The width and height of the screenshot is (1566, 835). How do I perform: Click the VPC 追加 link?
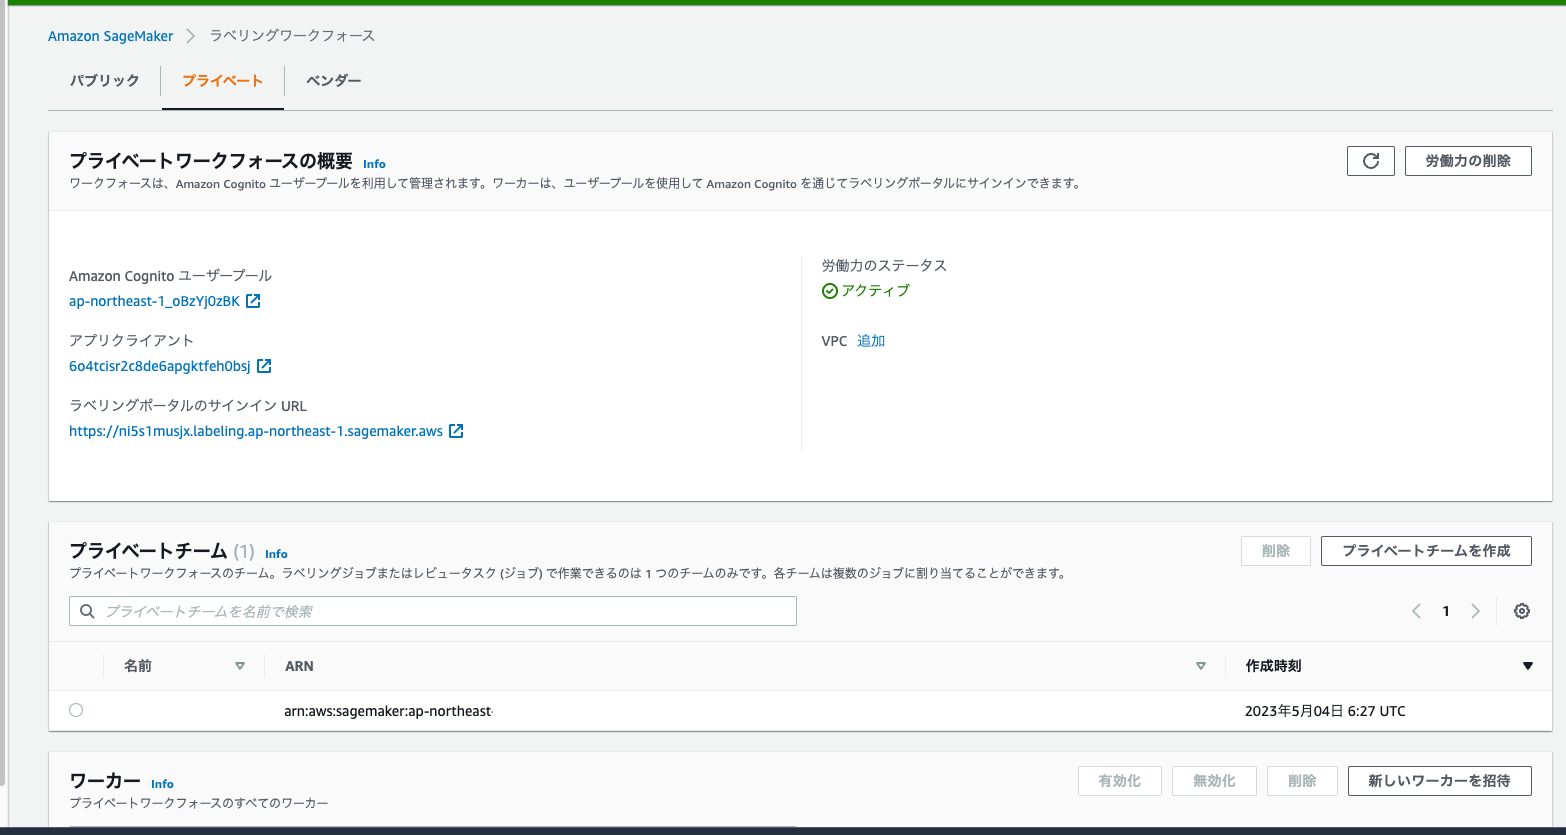[x=871, y=341]
